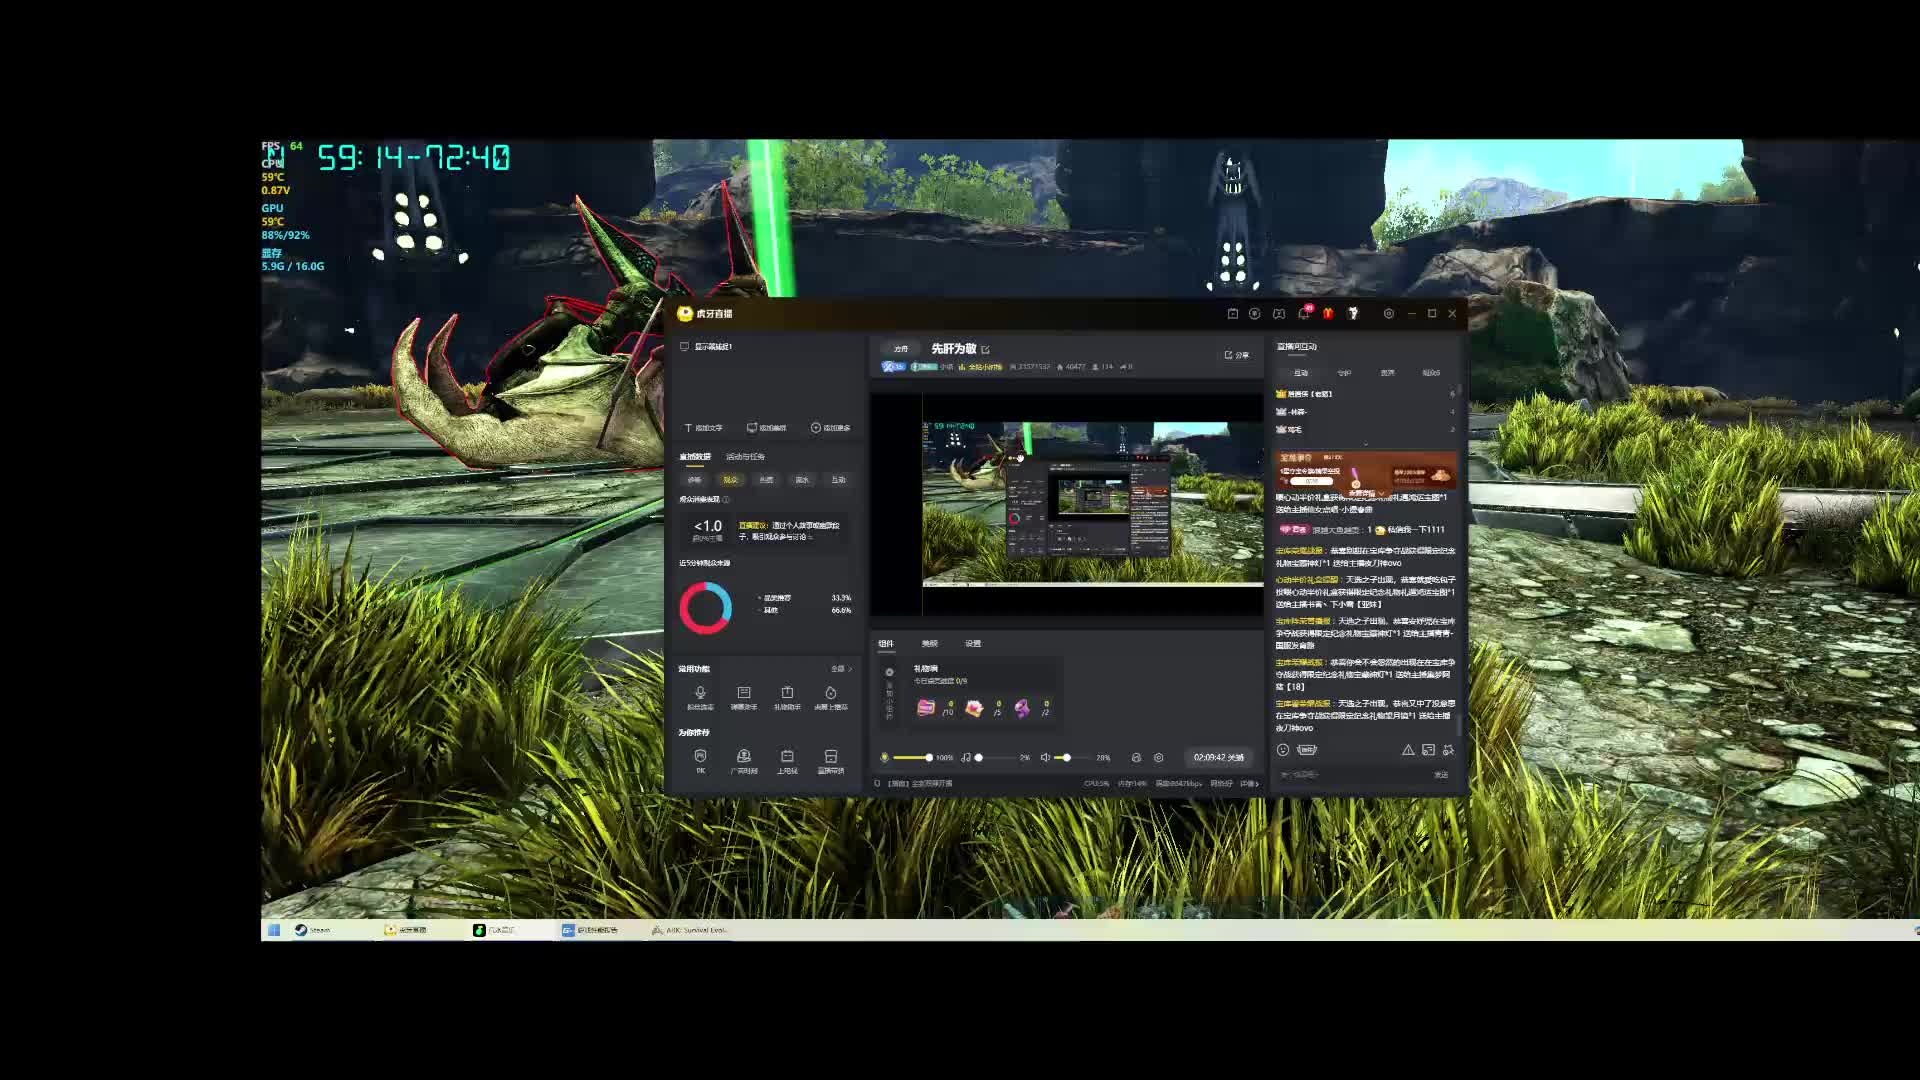This screenshot has width=1920, height=1080.
Task: Mute the microphone icon toggle
Action: [884, 758]
